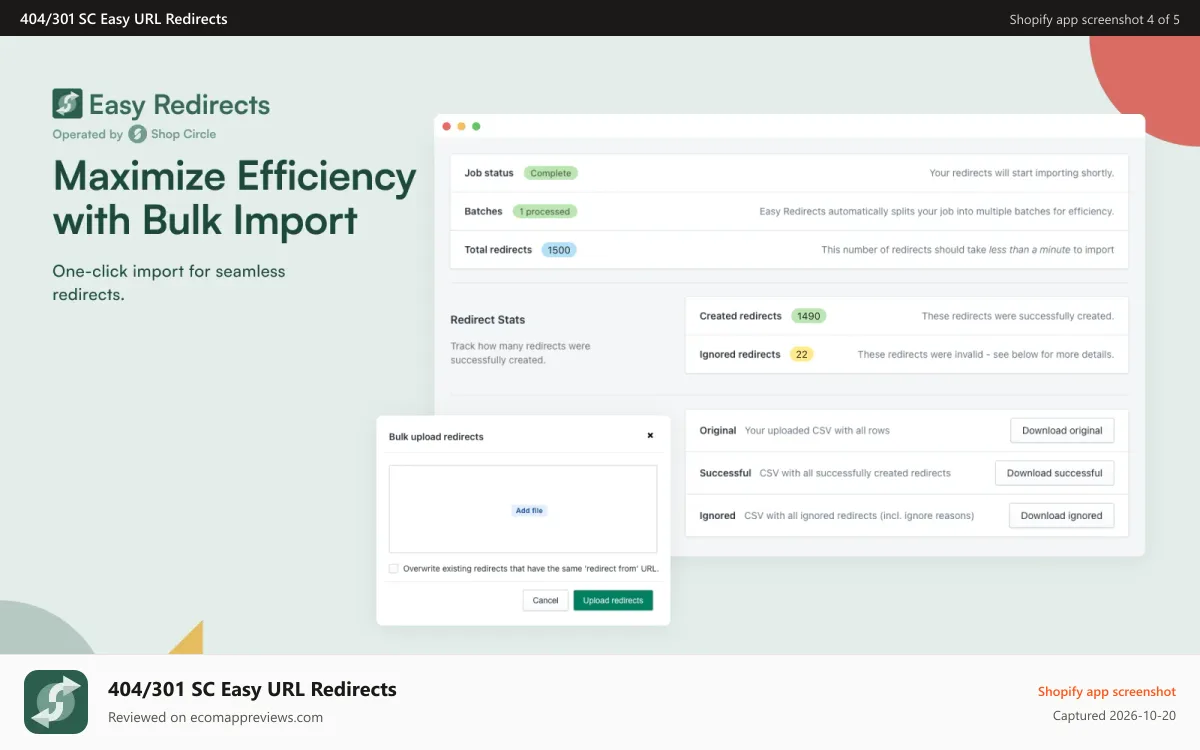The image size is (1200, 750).
Task: Click Your redirects will start importing shortly text
Action: tap(1021, 173)
